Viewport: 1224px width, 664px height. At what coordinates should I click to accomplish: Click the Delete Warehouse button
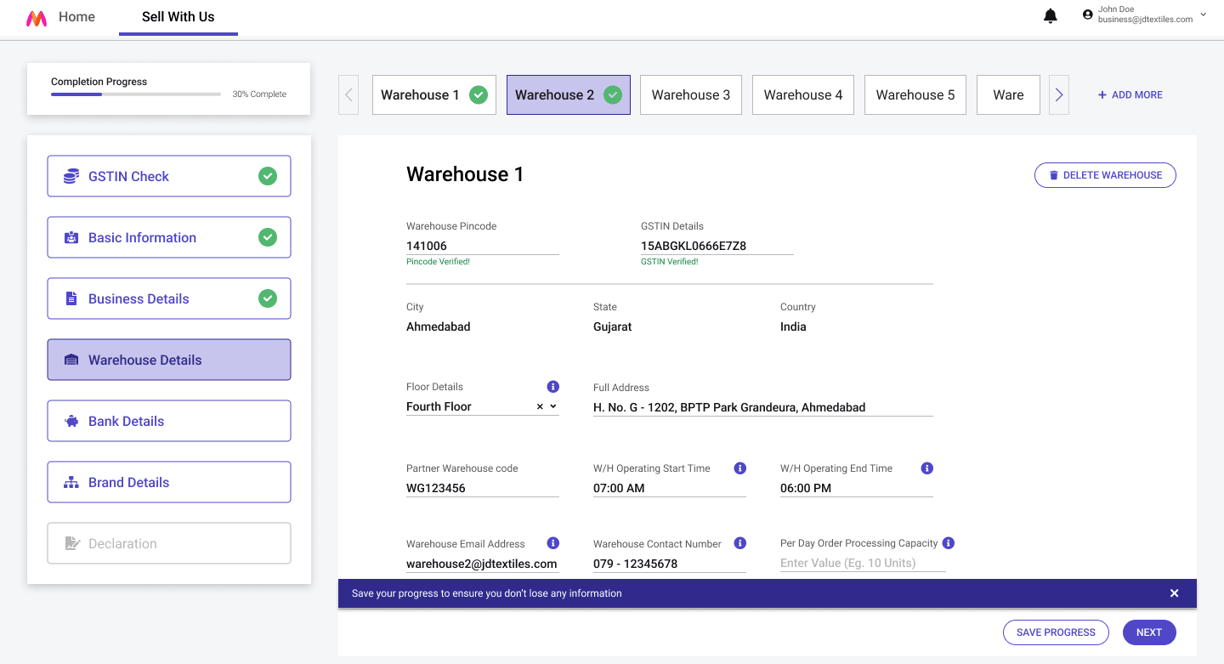tap(1105, 175)
